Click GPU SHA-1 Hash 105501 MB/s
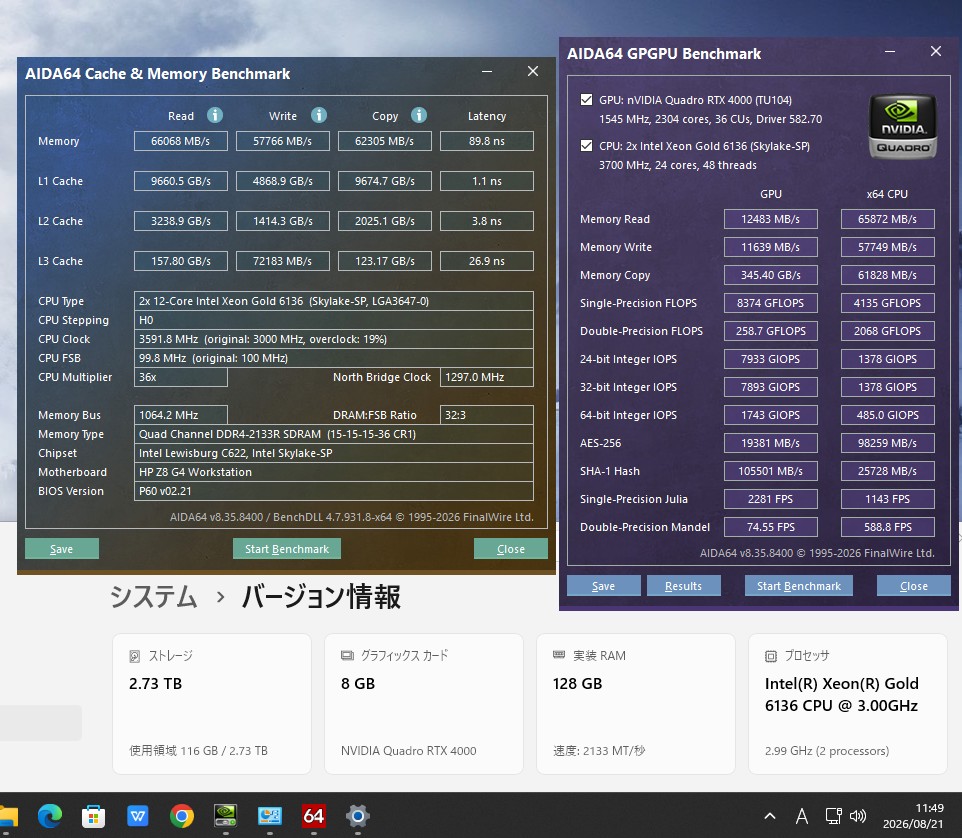 pyautogui.click(x=771, y=471)
